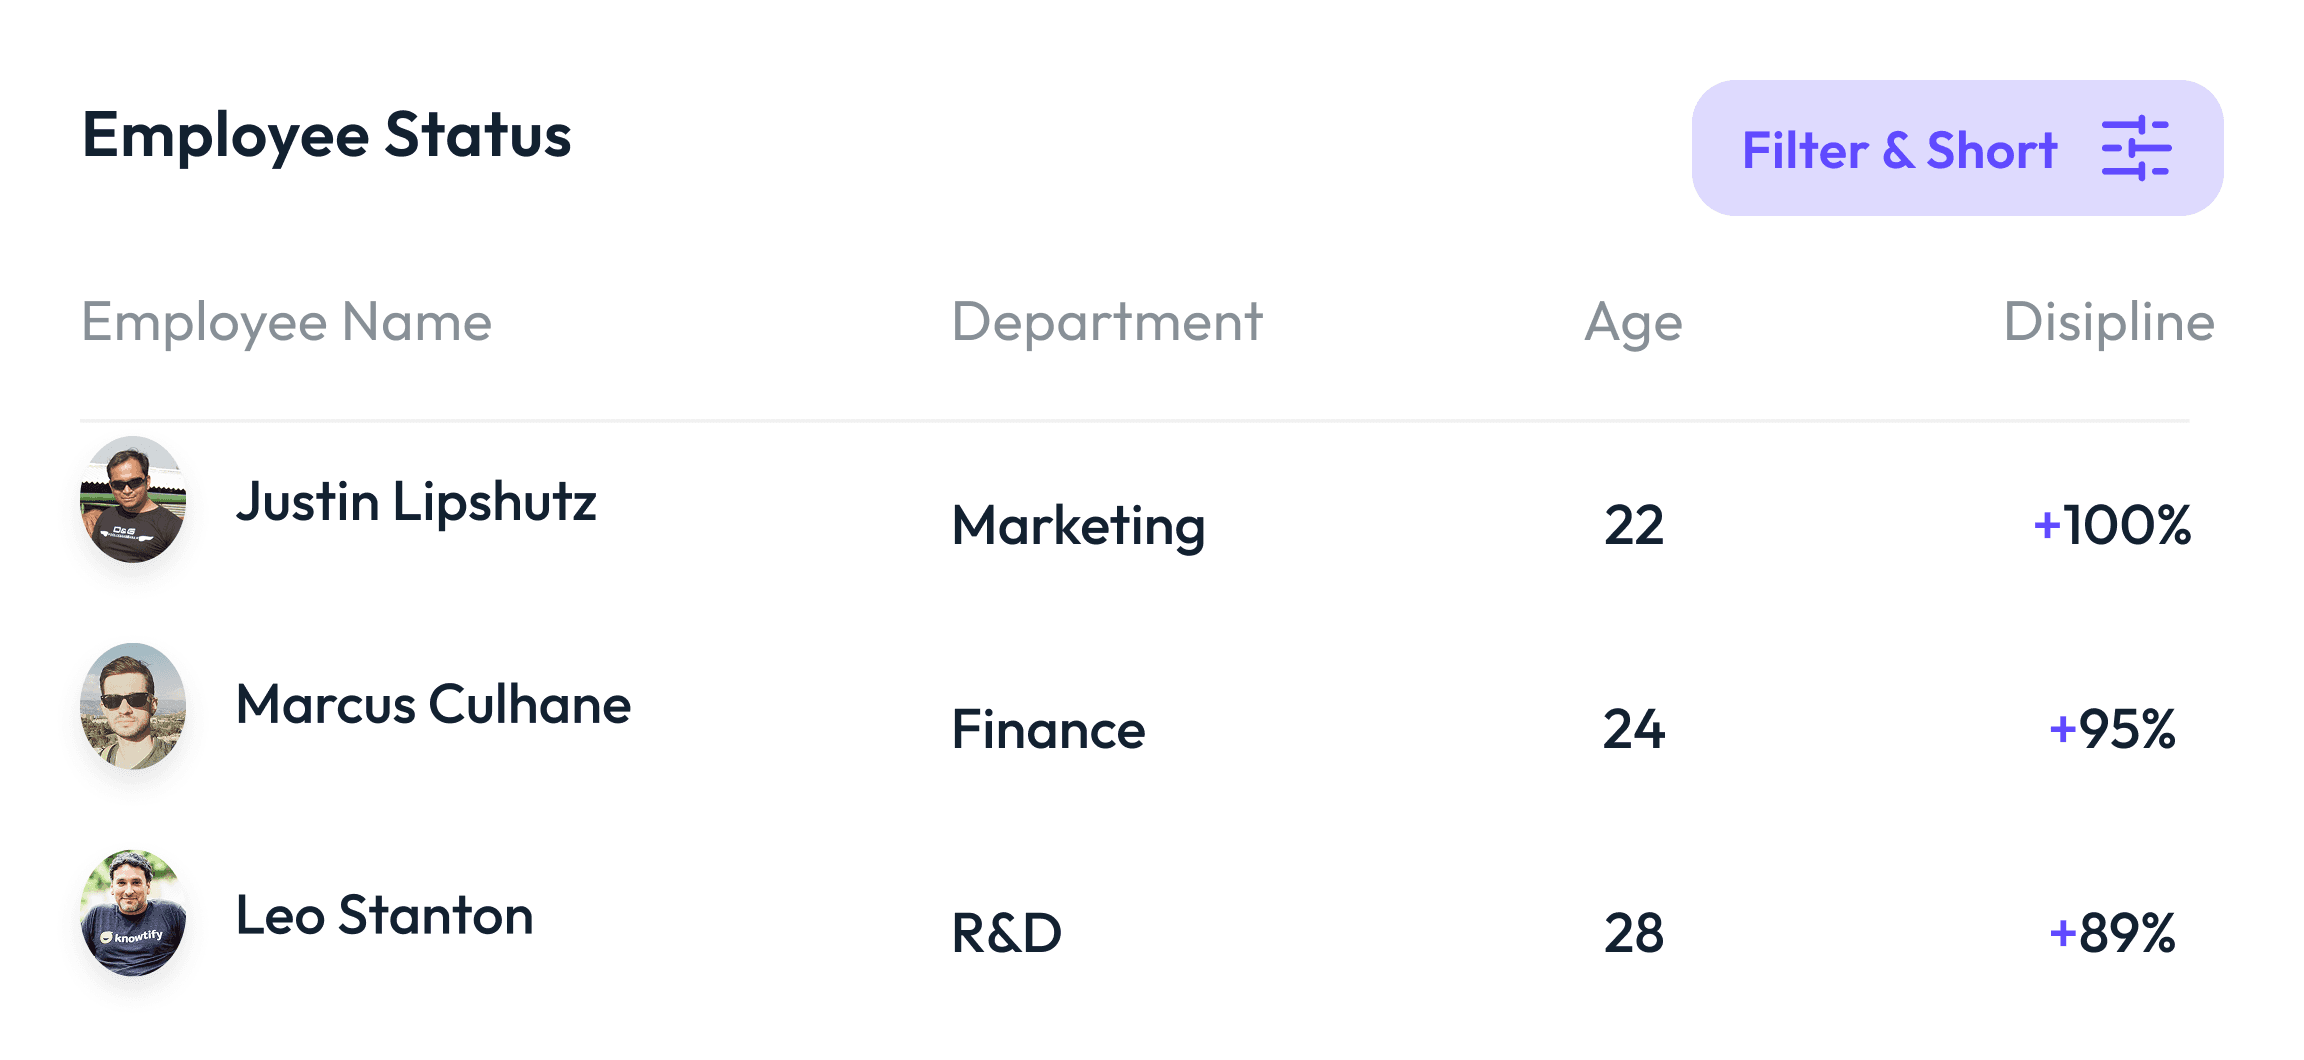Image resolution: width=2304 pixels, height=1060 pixels.
Task: Open Leo Stanton's avatar photo
Action: (133, 913)
